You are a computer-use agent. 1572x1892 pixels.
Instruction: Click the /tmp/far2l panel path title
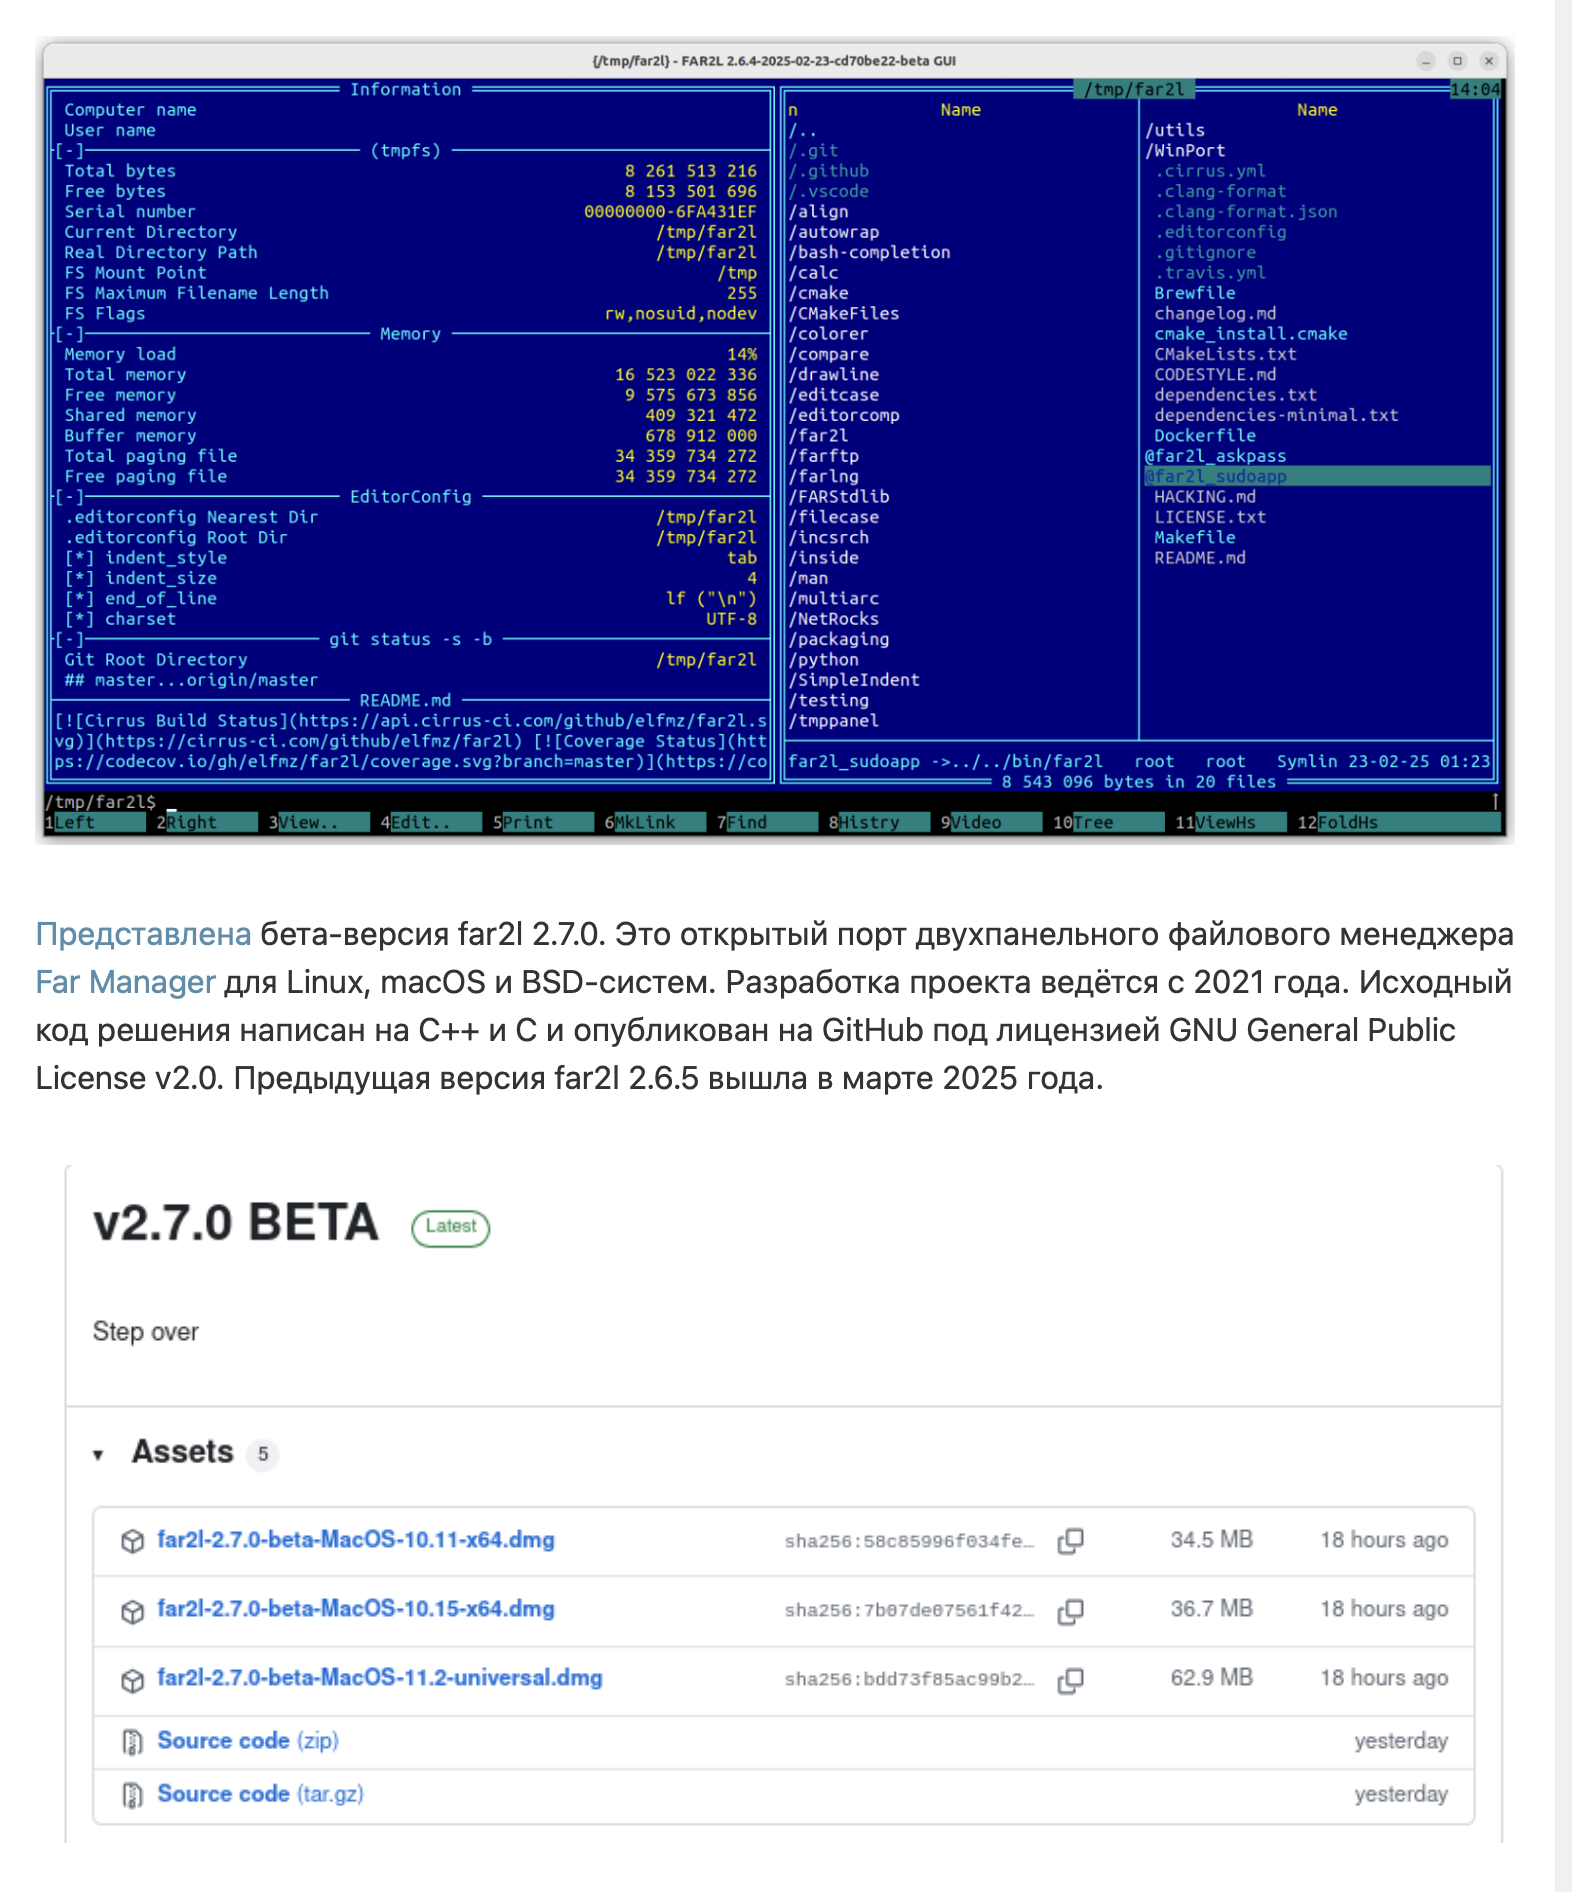point(1134,90)
